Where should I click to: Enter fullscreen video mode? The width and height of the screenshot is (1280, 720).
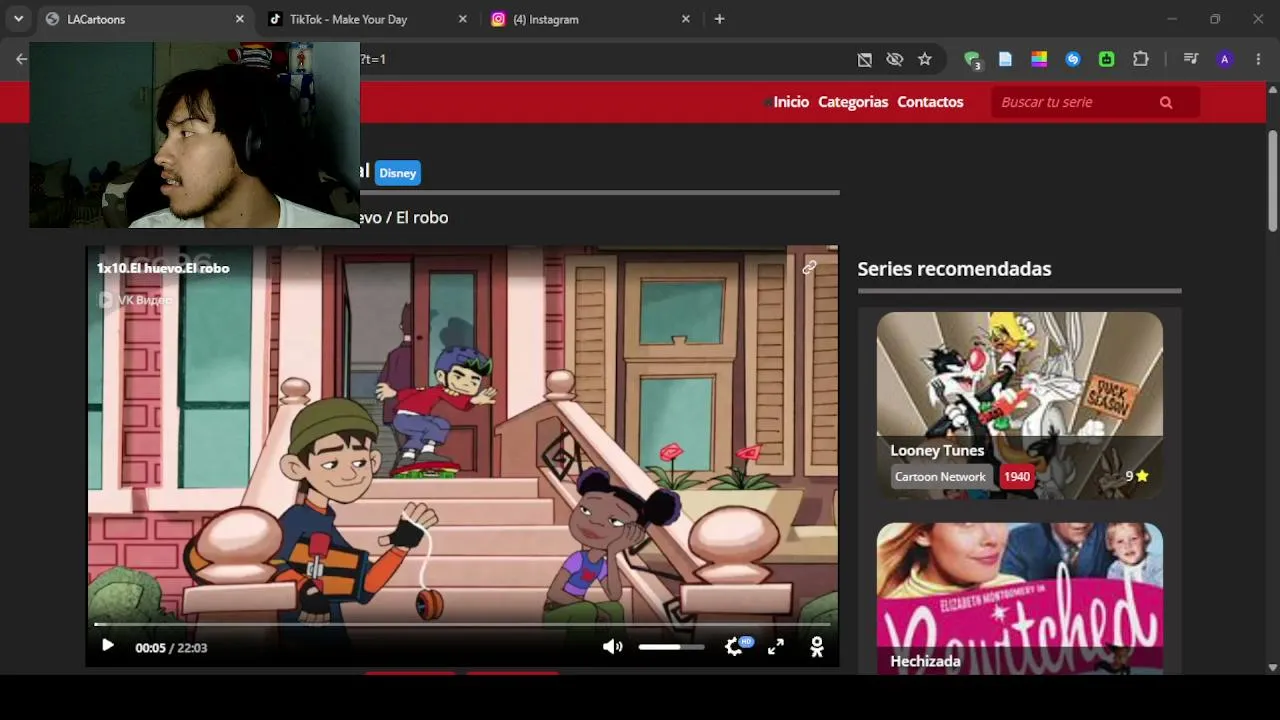776,647
